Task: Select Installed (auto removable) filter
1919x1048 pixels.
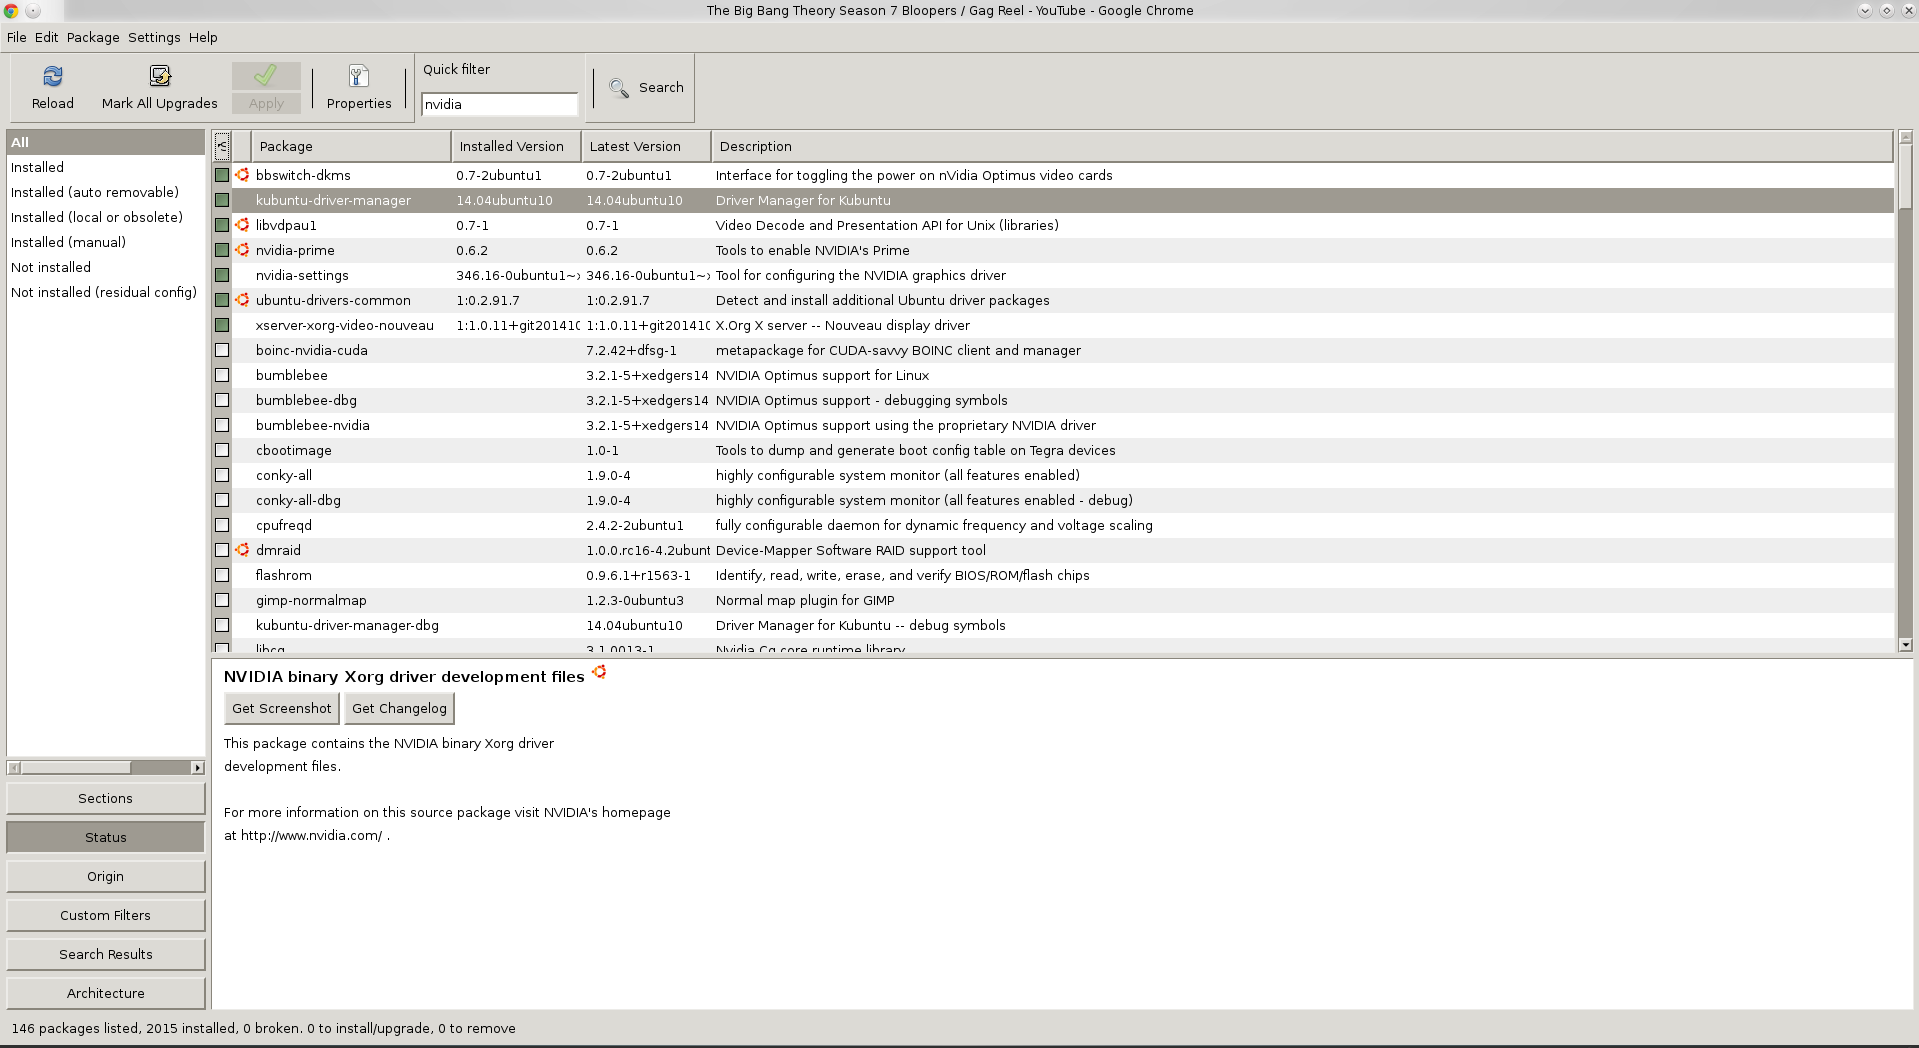Action: coord(106,192)
